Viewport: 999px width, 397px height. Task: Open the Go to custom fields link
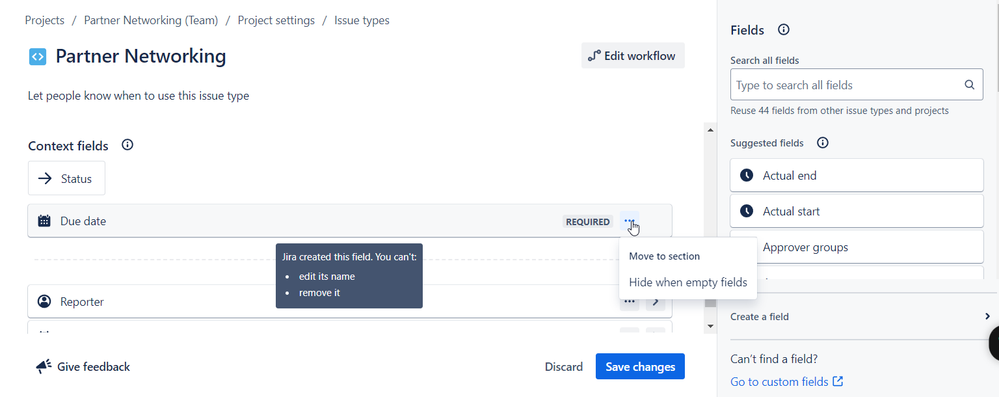click(x=787, y=382)
